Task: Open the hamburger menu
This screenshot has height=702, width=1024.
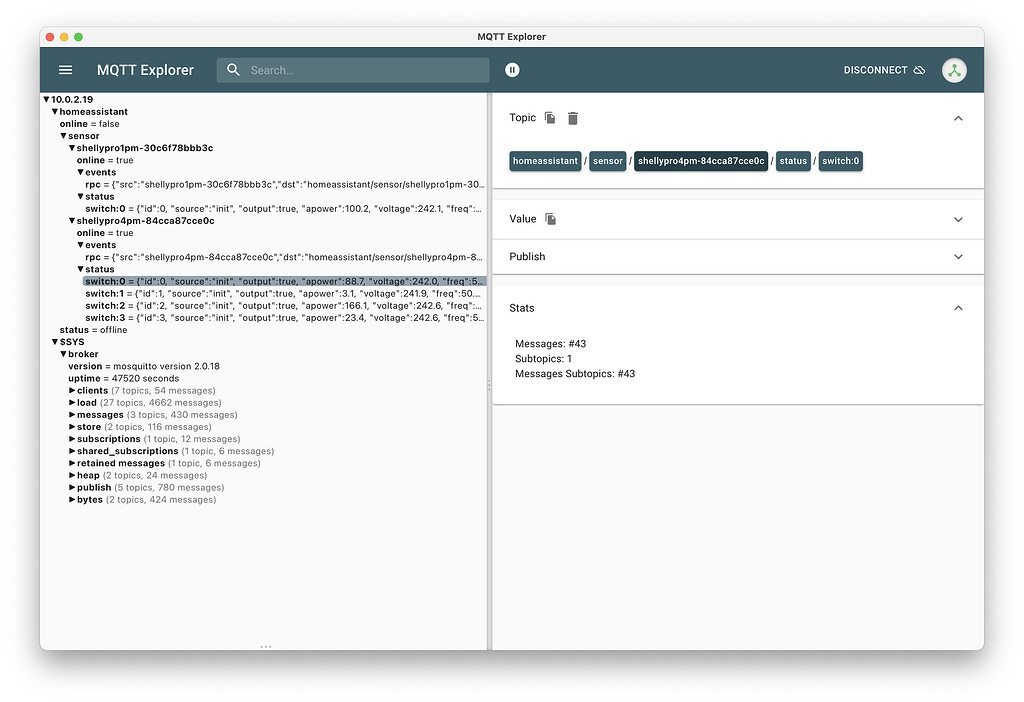Action: (65, 70)
